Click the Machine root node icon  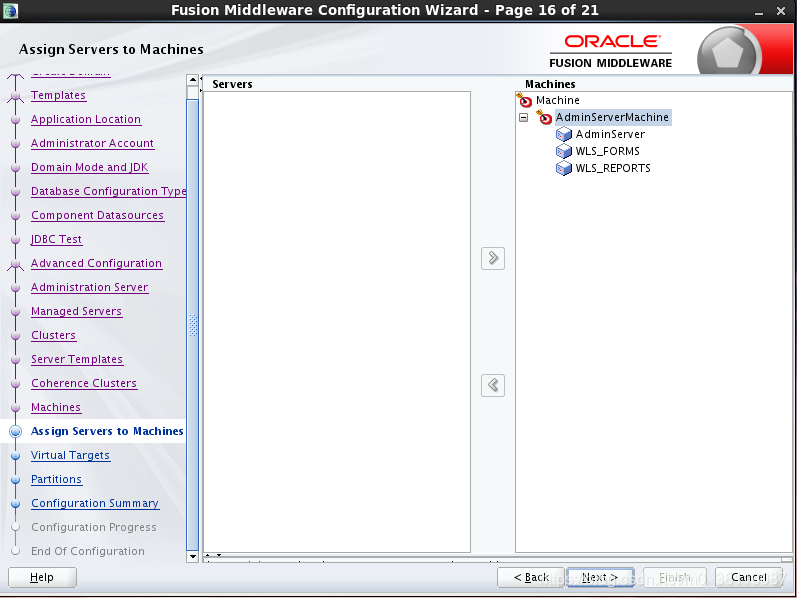(524, 100)
